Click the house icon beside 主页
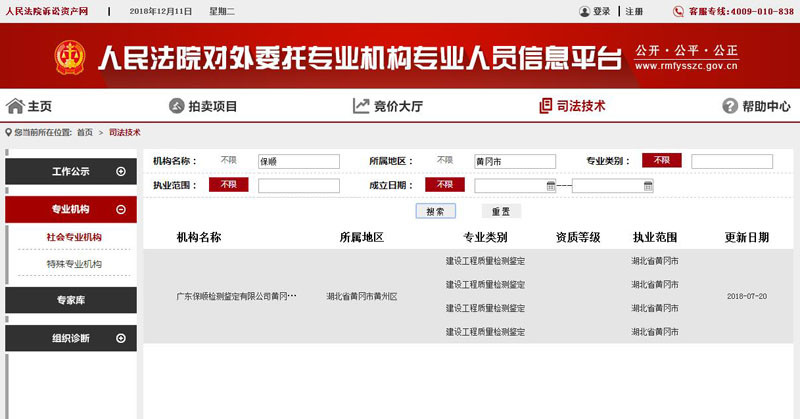 [x=15, y=106]
